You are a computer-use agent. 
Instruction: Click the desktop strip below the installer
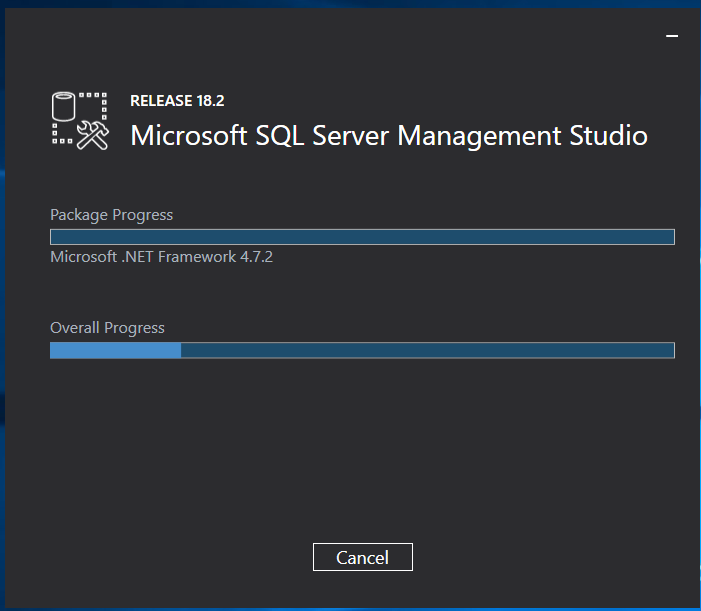[x=350, y=606]
